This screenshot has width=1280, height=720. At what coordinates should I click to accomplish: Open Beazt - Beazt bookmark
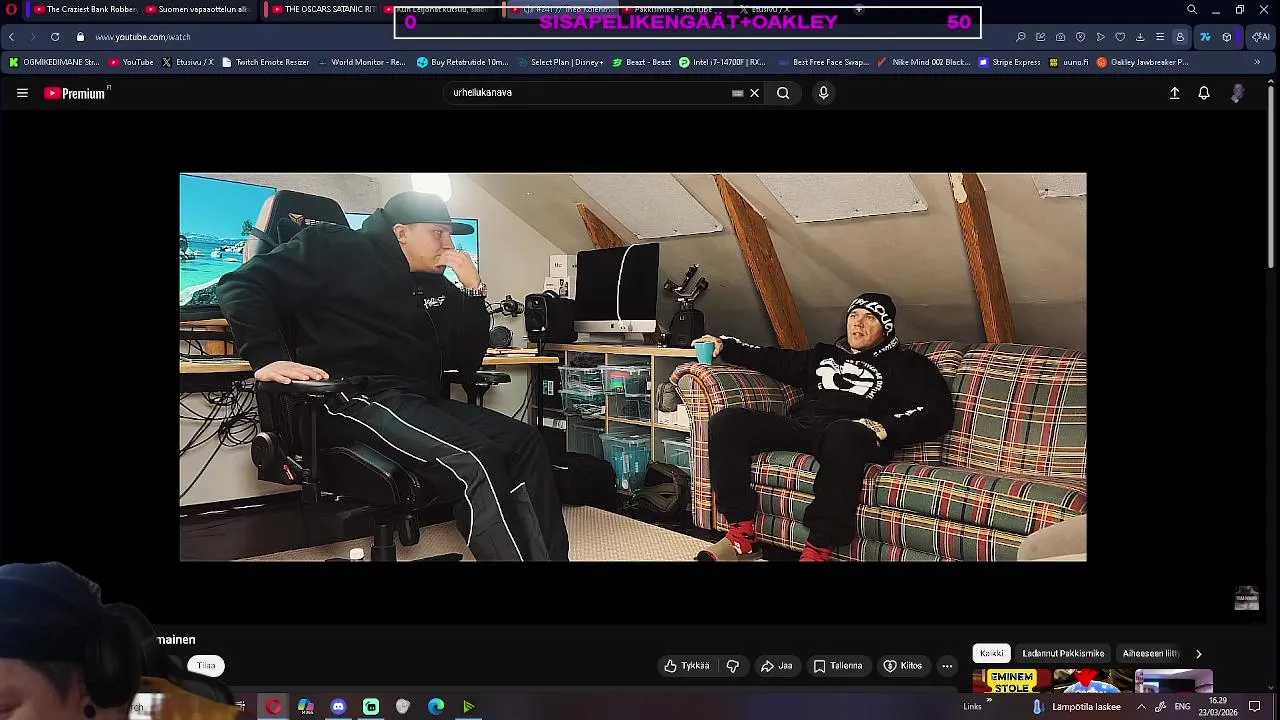642,62
